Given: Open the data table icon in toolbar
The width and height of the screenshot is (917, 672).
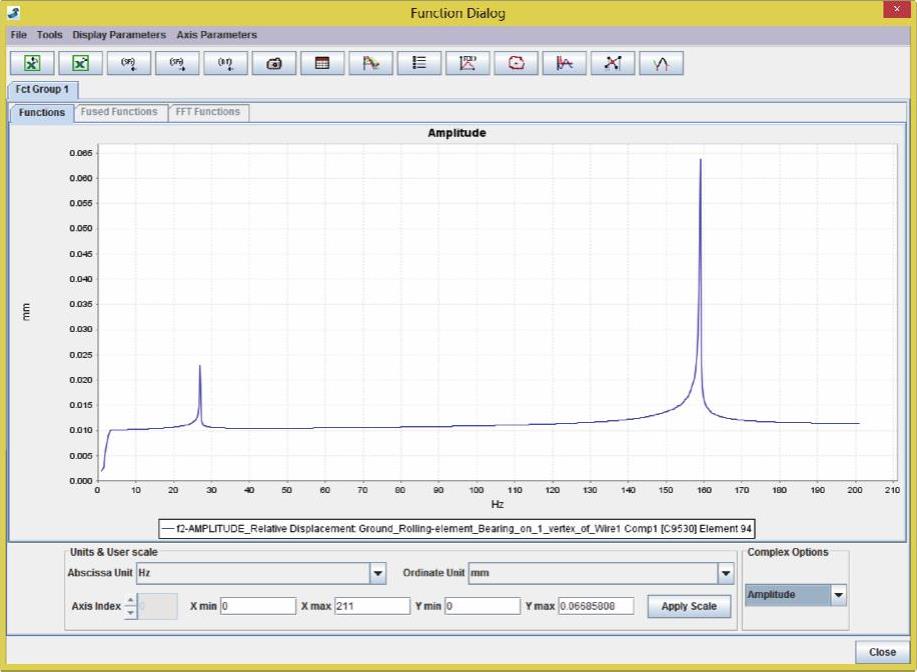Looking at the screenshot, I should coord(322,63).
